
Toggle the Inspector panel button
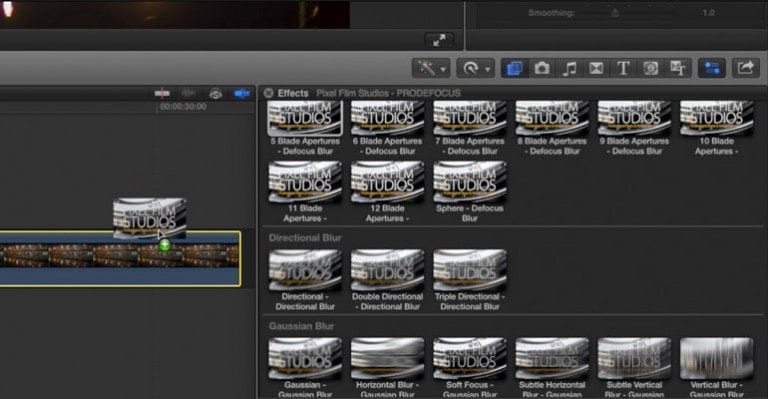712,68
